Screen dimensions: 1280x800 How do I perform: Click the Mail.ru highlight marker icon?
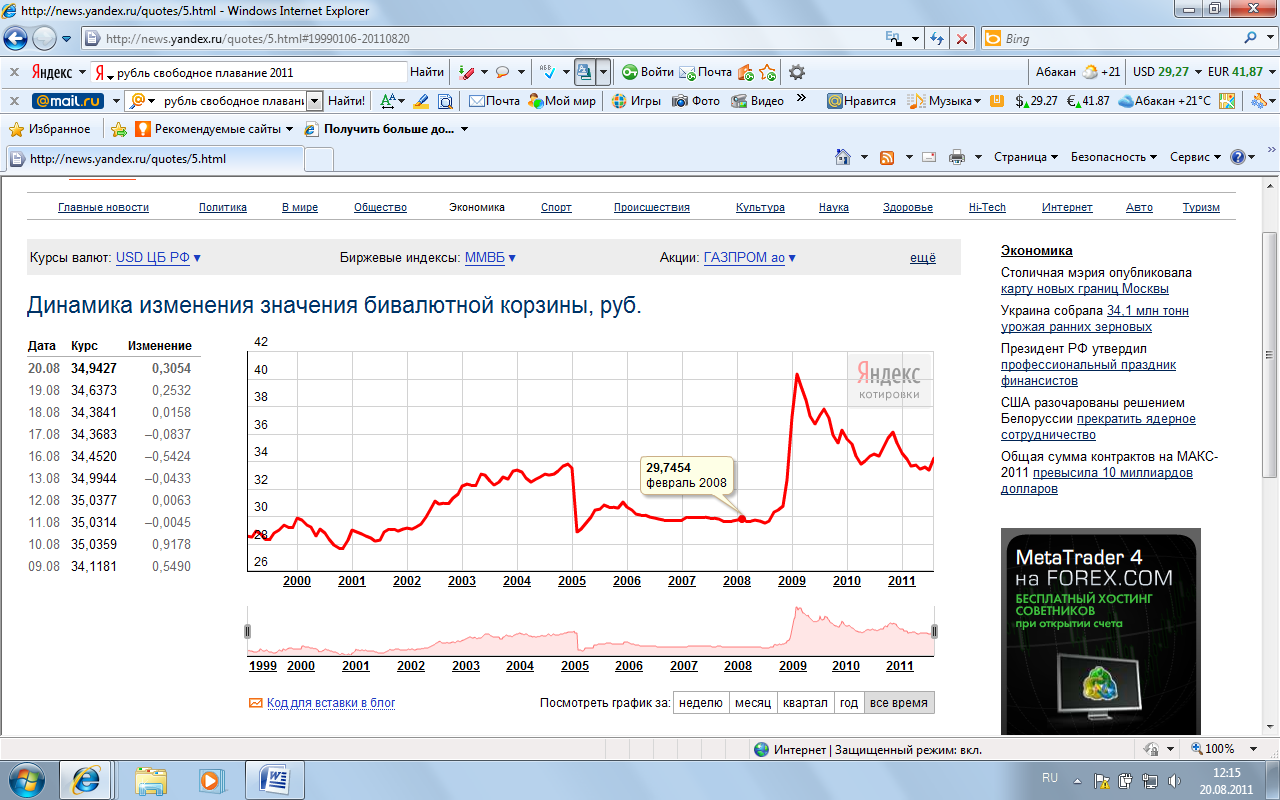pos(421,101)
